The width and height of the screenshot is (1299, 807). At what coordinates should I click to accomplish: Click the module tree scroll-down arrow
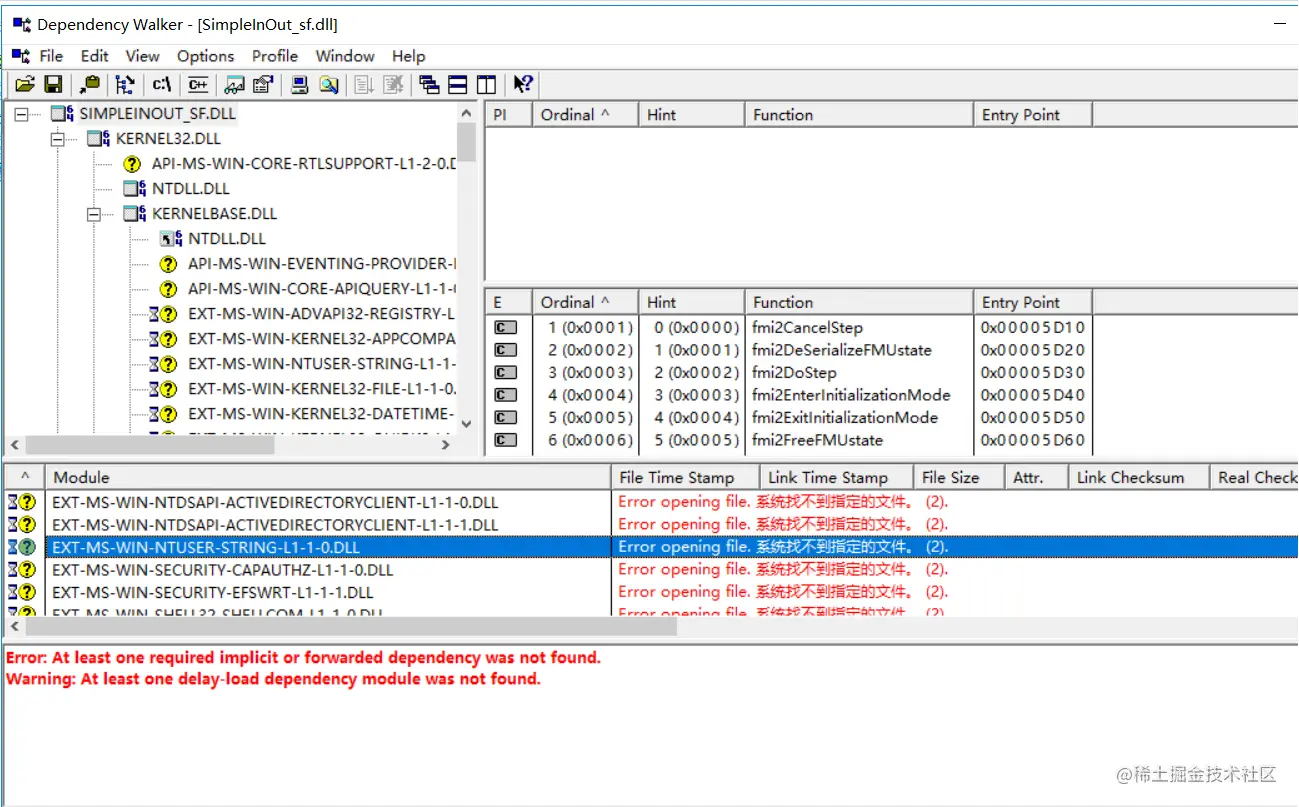coord(466,424)
